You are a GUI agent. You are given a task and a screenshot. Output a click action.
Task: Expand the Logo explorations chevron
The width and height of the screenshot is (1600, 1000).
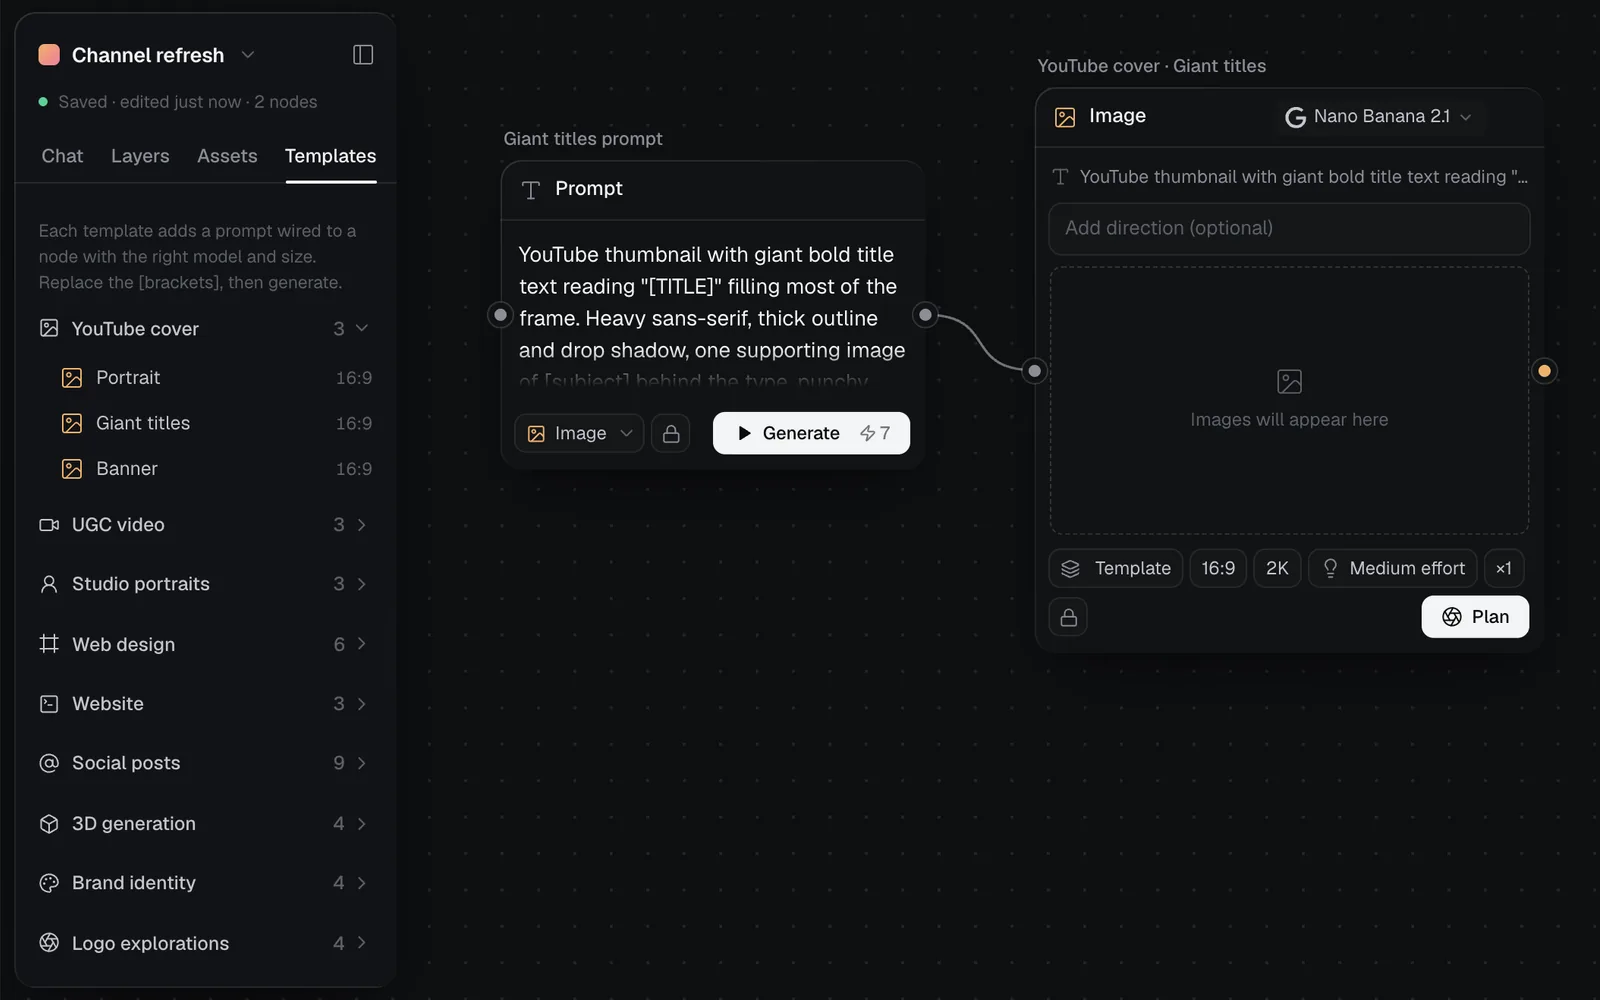pos(362,943)
